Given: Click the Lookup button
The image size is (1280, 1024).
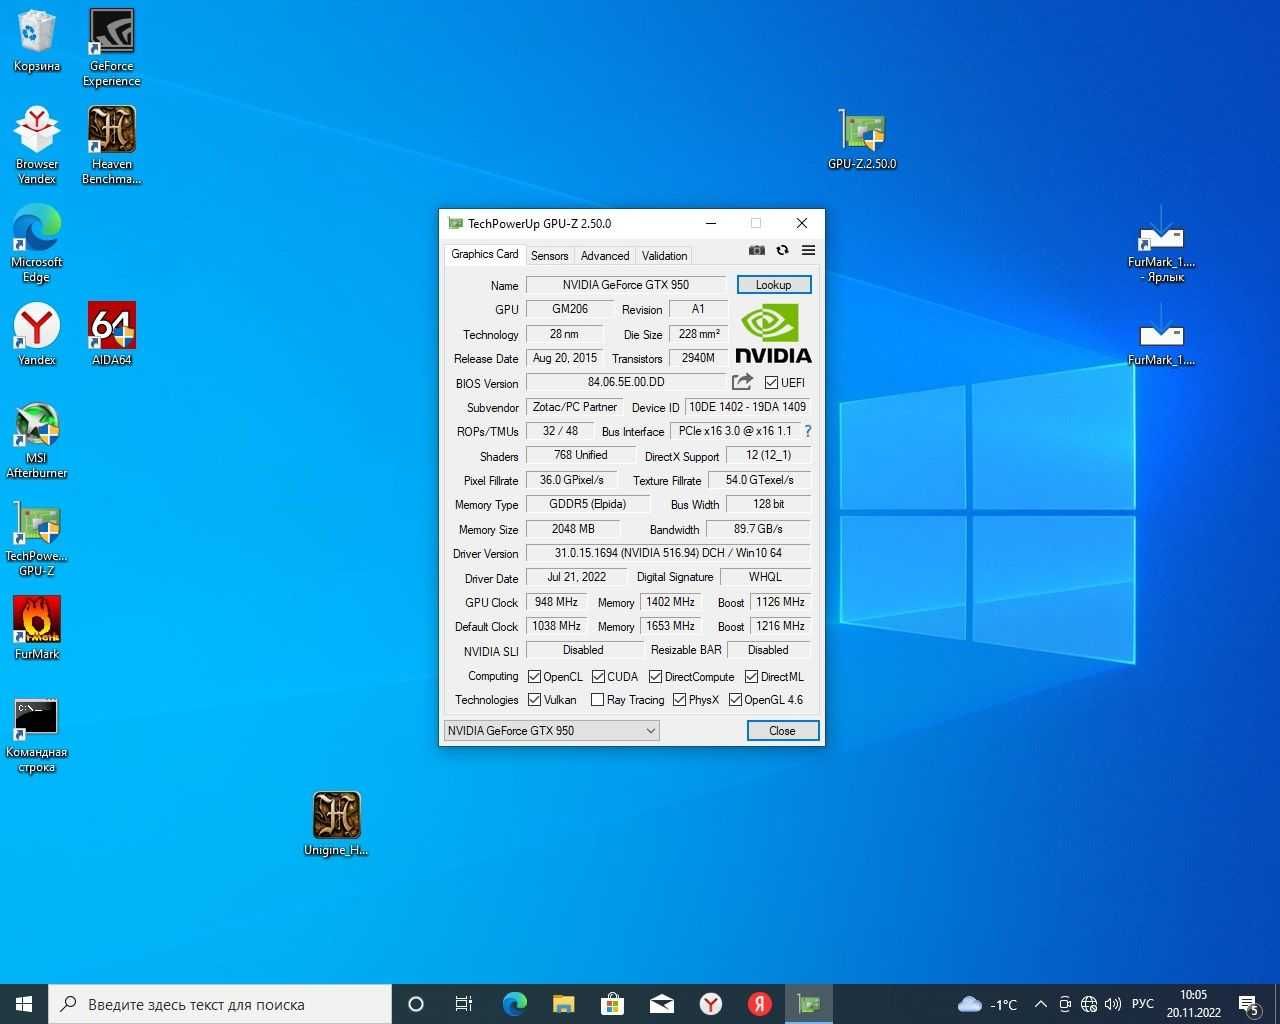Looking at the screenshot, I should (774, 285).
